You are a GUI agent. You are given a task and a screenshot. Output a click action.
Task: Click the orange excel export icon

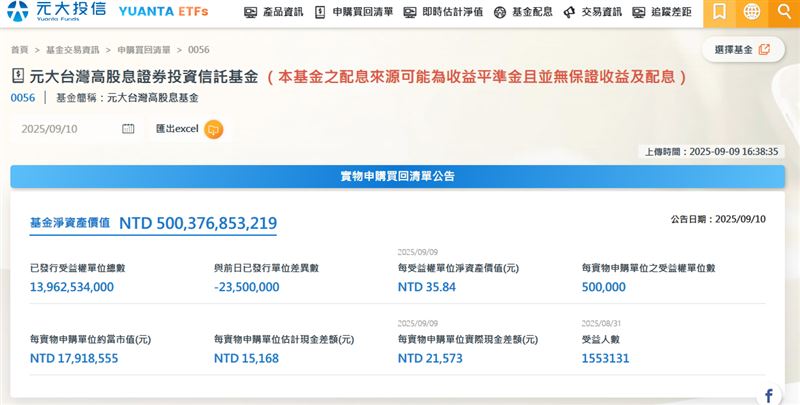coord(213,129)
